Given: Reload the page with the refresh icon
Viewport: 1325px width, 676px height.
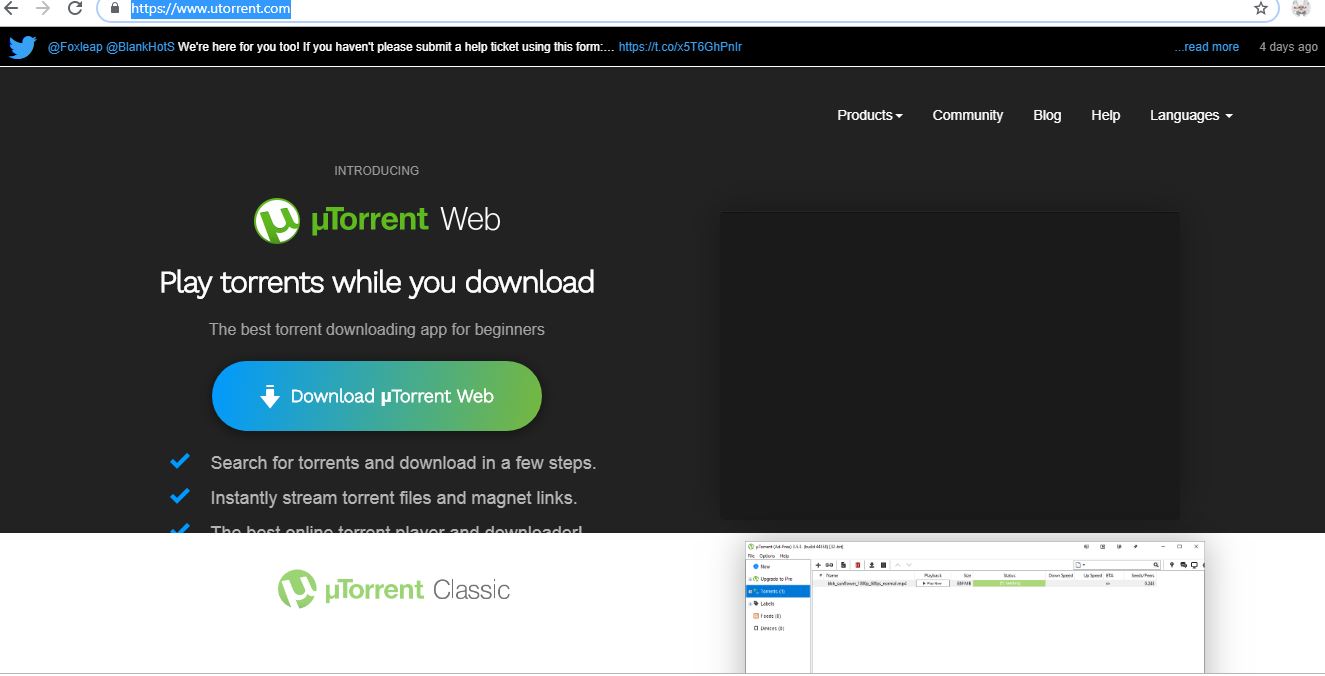Looking at the screenshot, I should tap(75, 8).
